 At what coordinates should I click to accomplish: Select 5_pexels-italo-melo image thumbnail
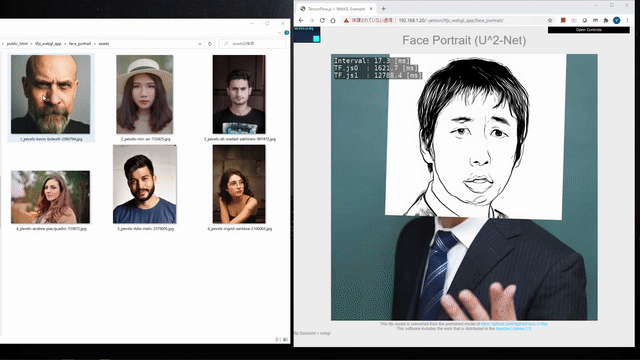144,184
